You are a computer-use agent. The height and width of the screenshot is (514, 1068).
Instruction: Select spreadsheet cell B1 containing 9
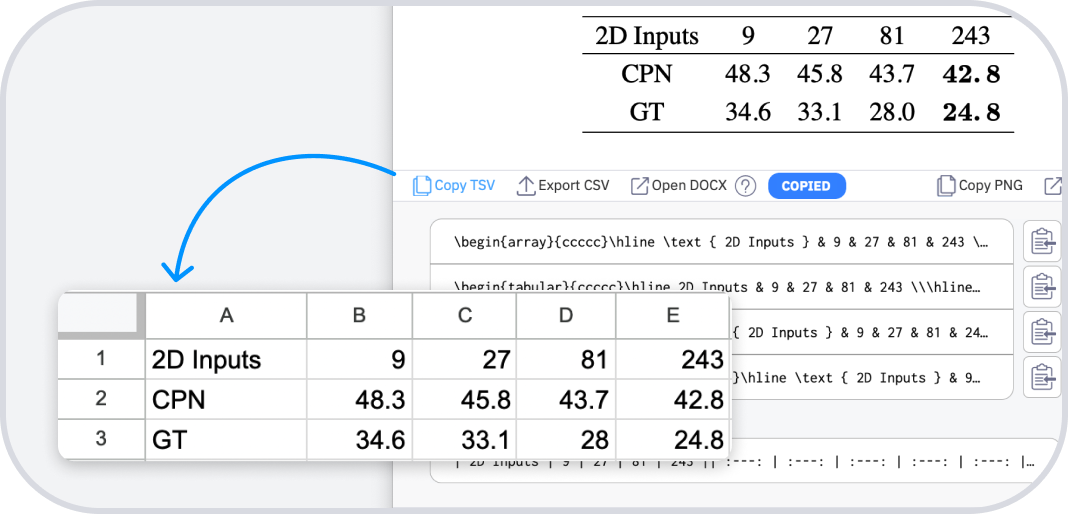point(360,359)
